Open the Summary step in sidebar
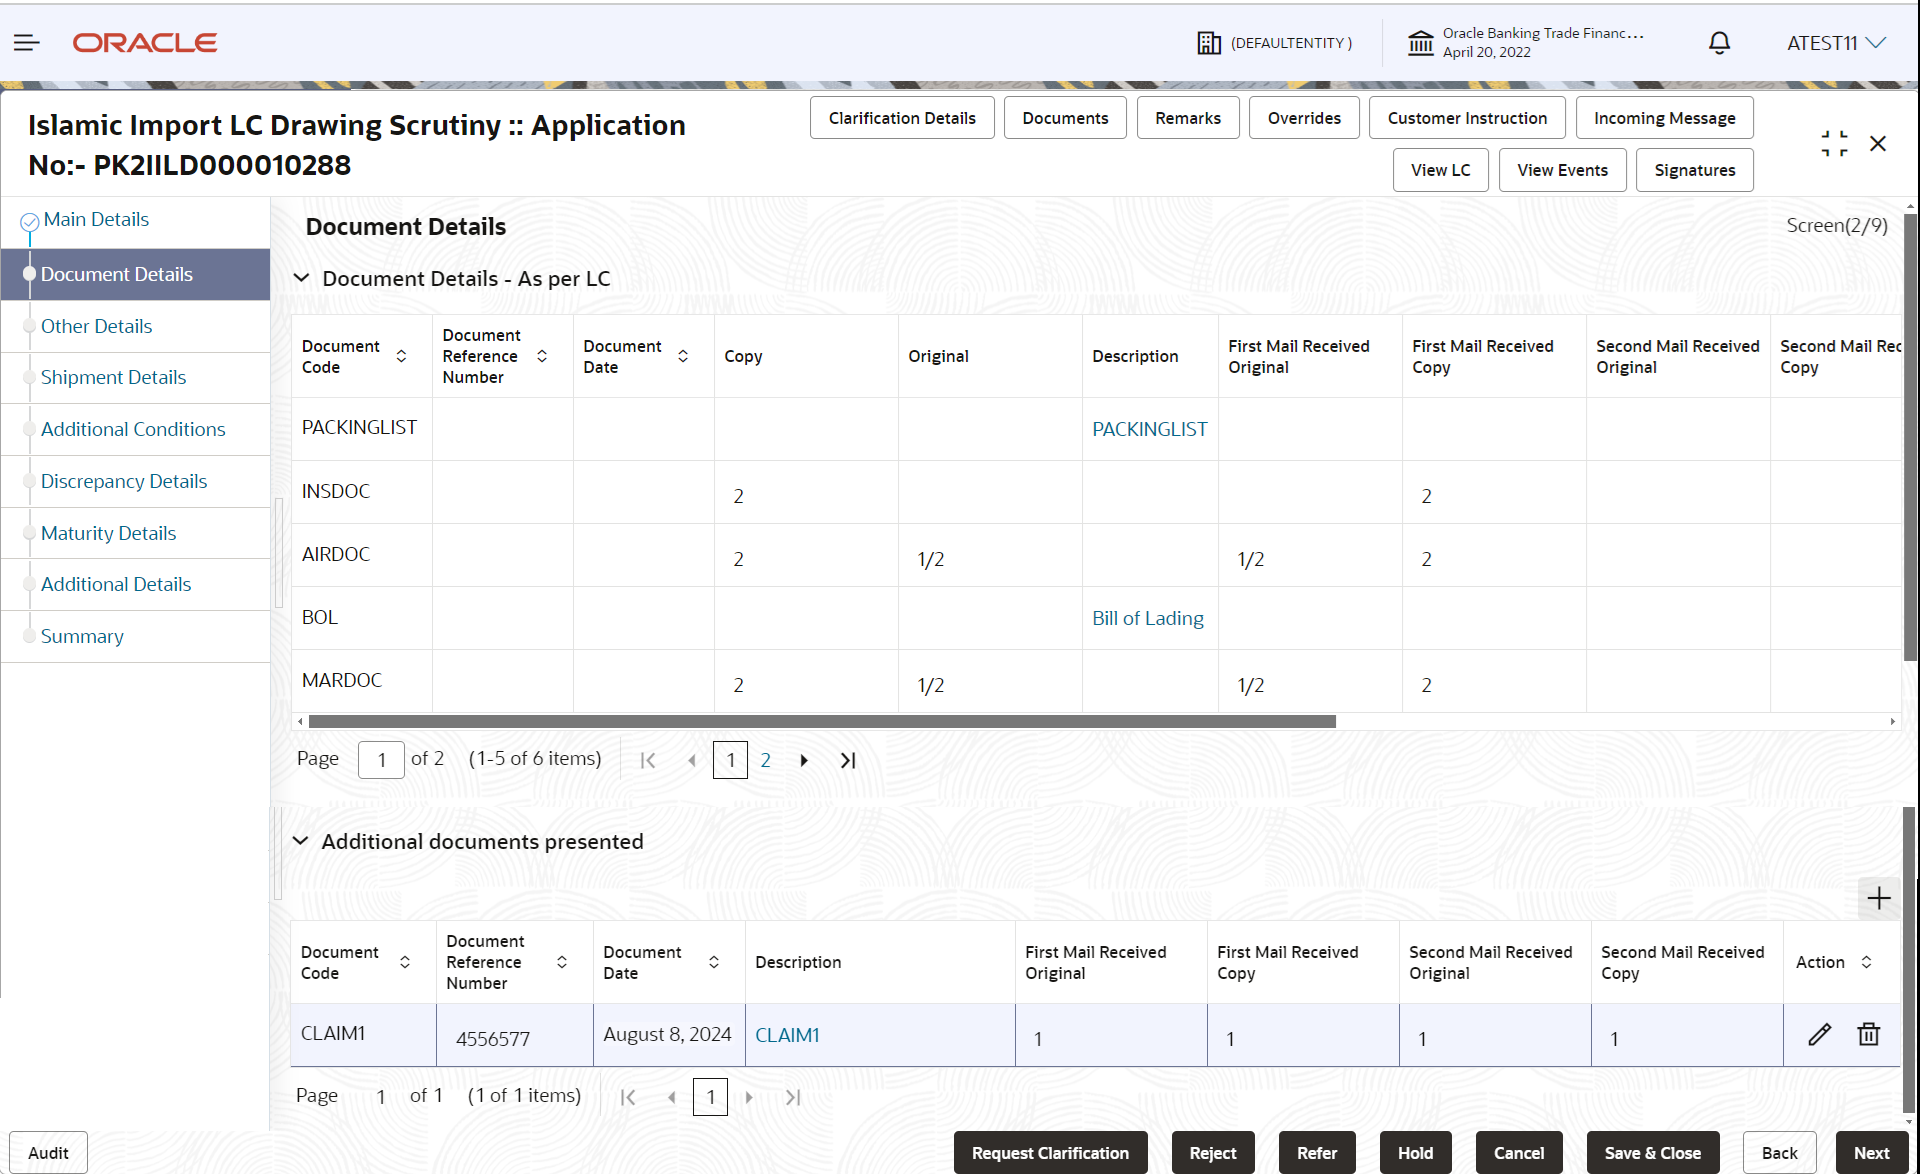The width and height of the screenshot is (1920, 1174). click(82, 636)
